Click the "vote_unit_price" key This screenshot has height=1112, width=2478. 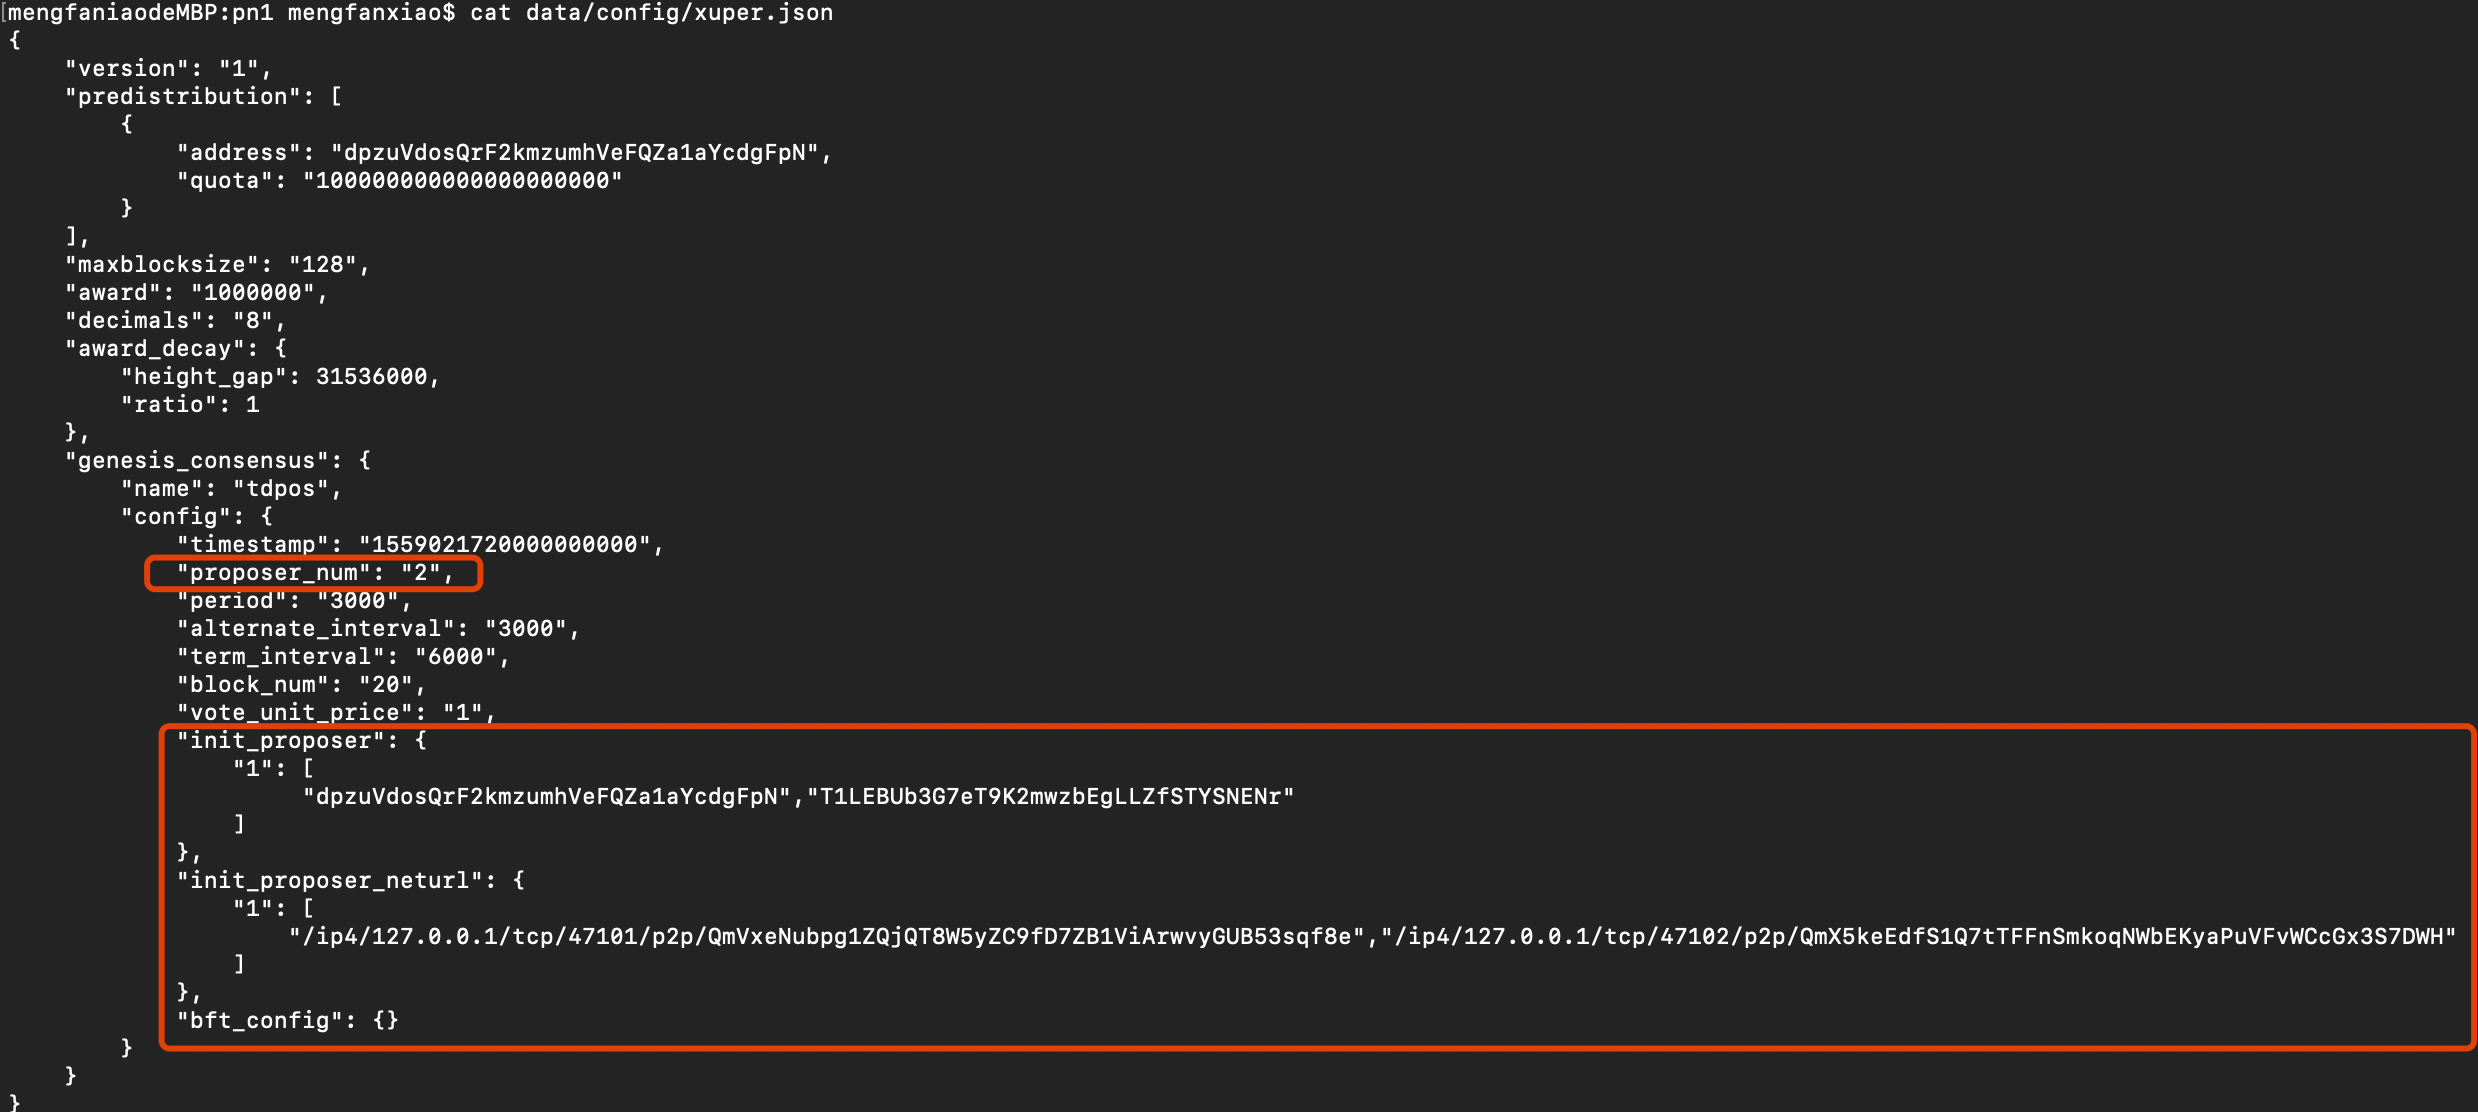pyautogui.click(x=294, y=713)
